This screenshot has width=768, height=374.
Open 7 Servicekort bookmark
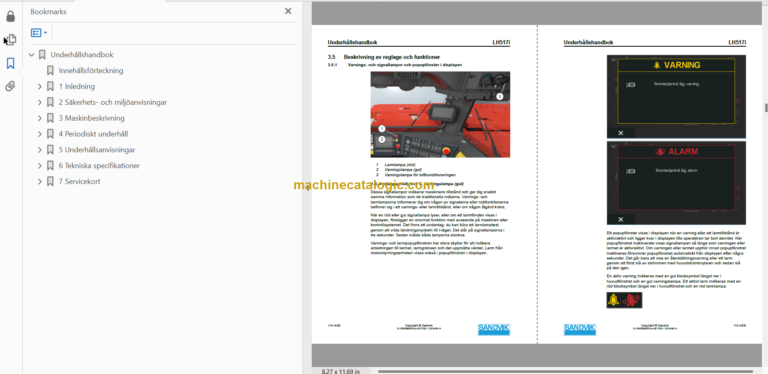[79, 181]
